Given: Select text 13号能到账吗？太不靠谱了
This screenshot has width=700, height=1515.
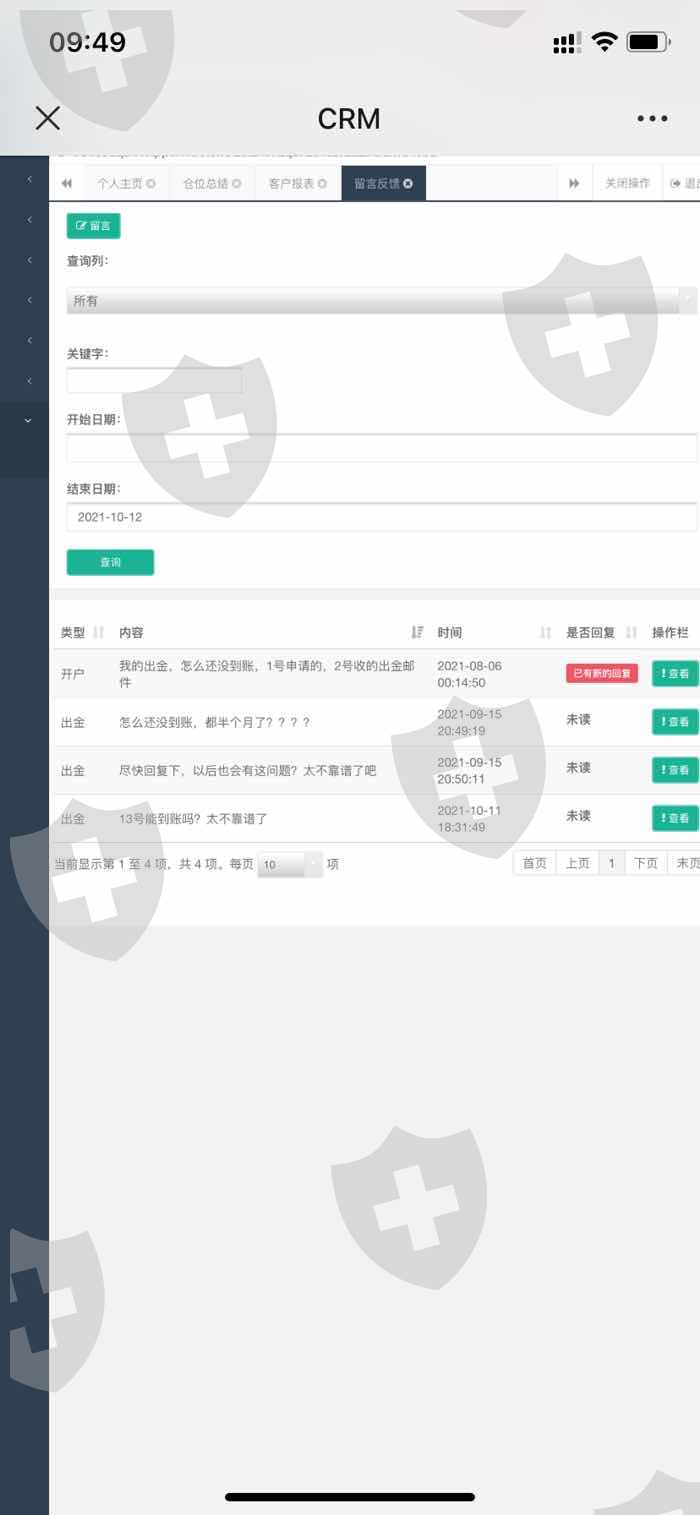Looking at the screenshot, I should point(193,818).
